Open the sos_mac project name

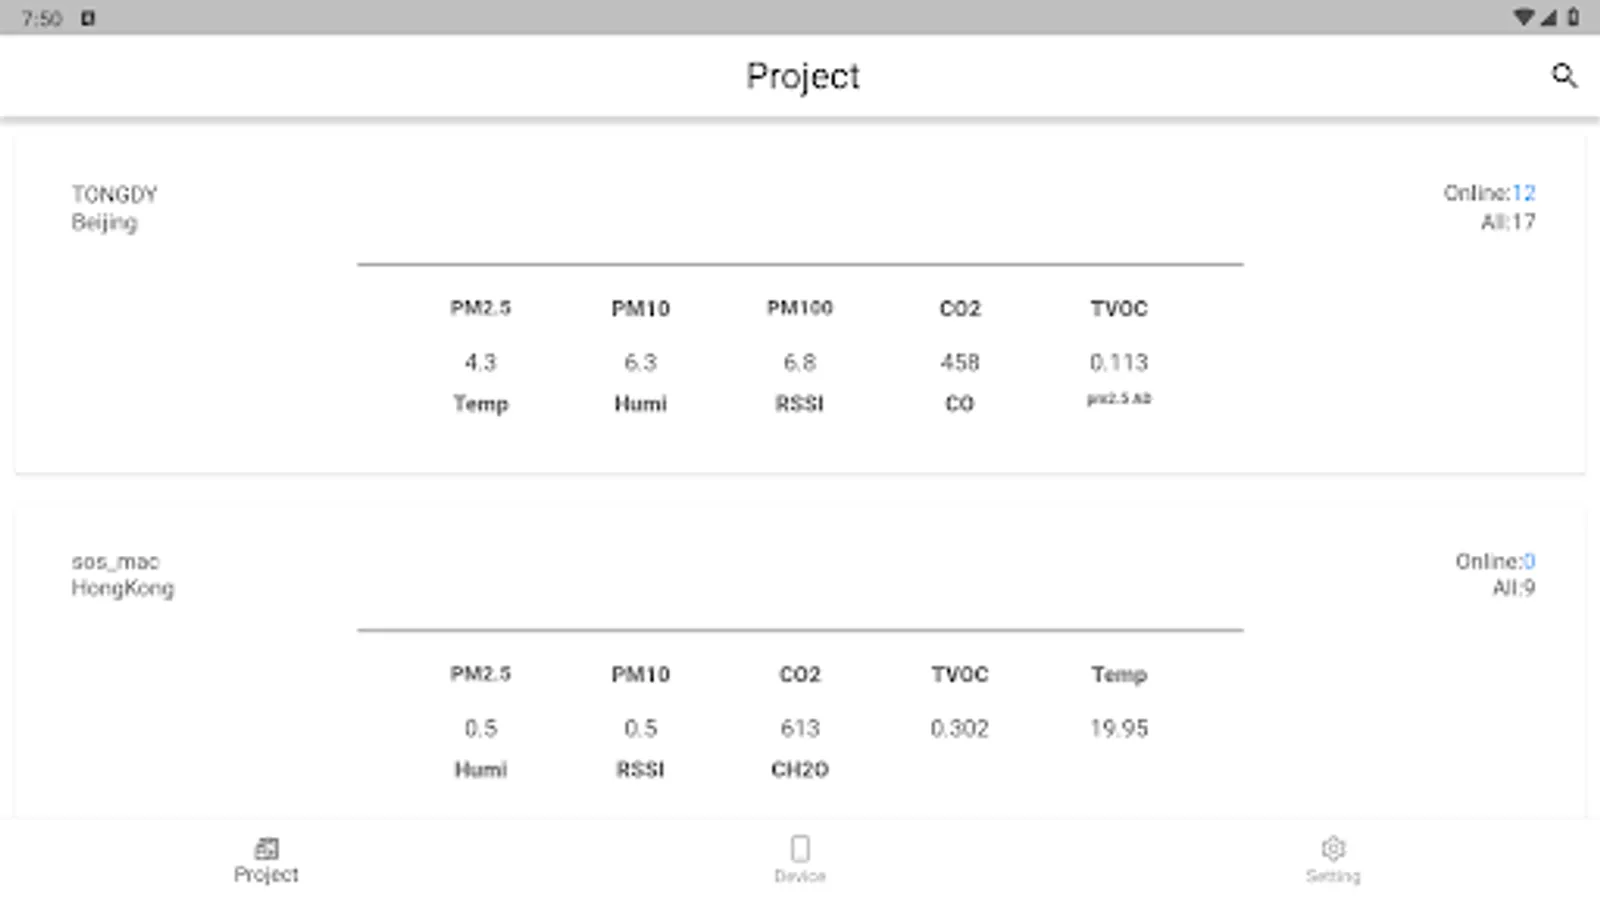(x=115, y=561)
